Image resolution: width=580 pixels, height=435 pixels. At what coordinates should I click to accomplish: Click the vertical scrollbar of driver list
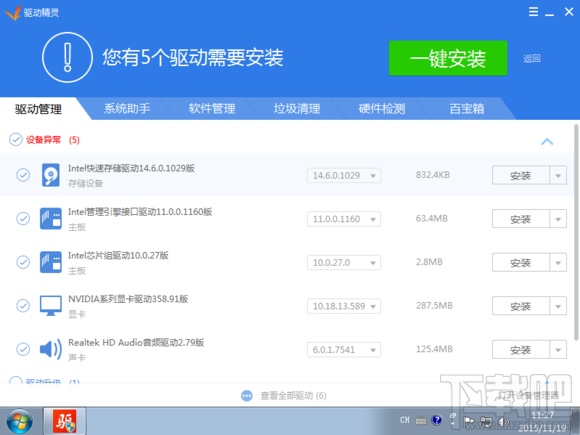coord(576,232)
